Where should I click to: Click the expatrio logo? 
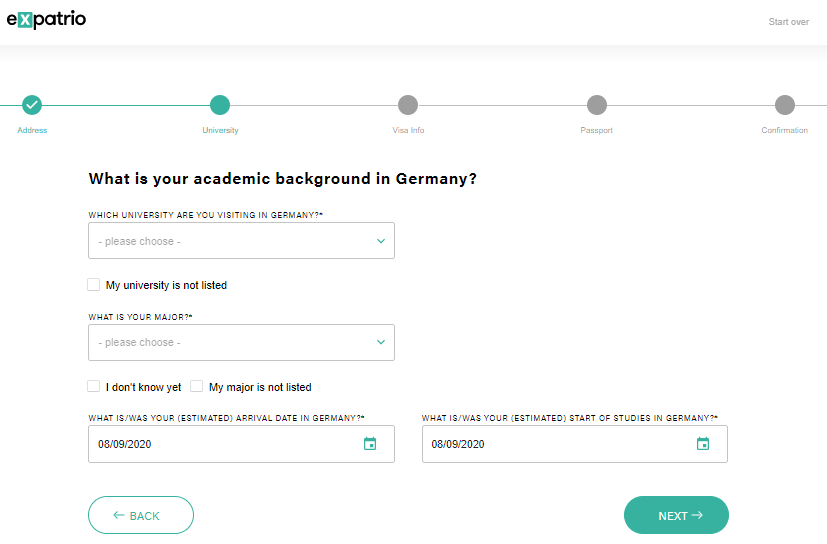coord(46,20)
